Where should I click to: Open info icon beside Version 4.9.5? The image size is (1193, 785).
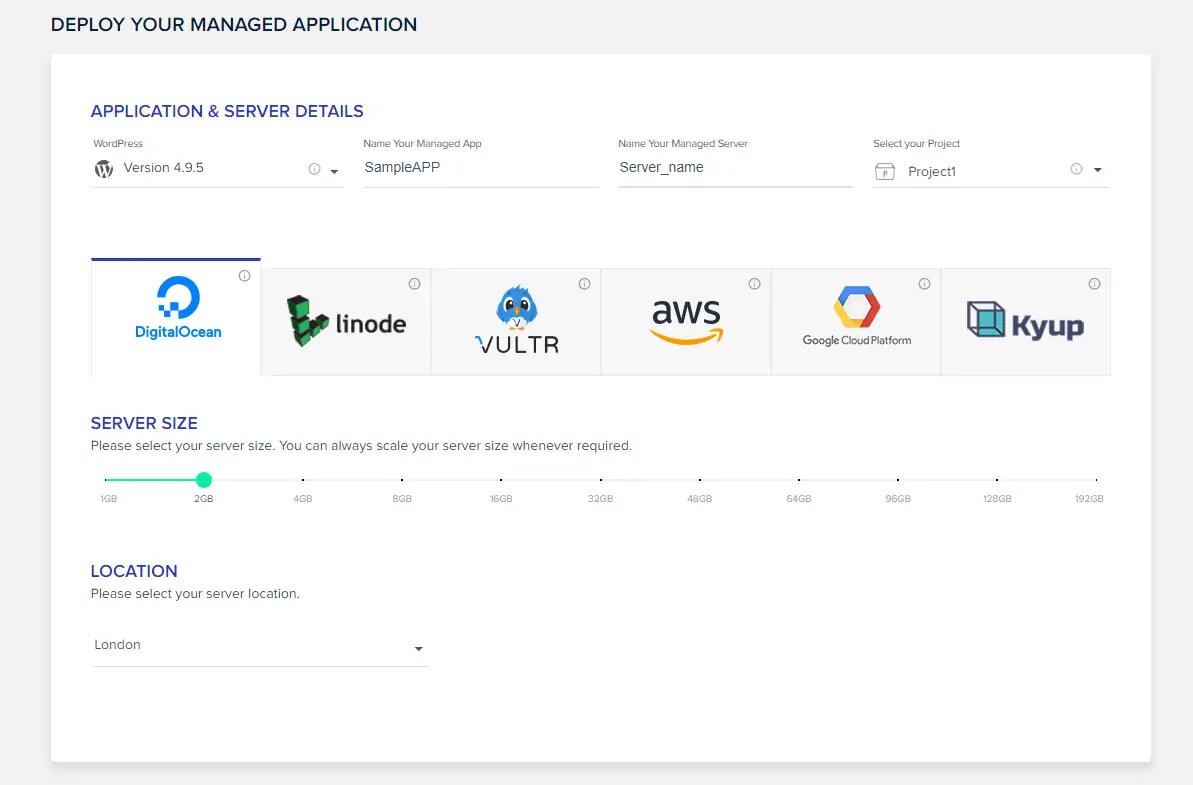click(x=314, y=169)
